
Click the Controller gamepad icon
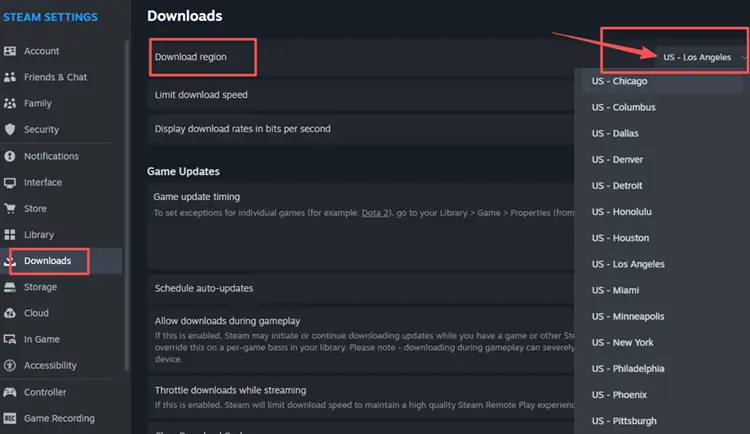point(10,392)
